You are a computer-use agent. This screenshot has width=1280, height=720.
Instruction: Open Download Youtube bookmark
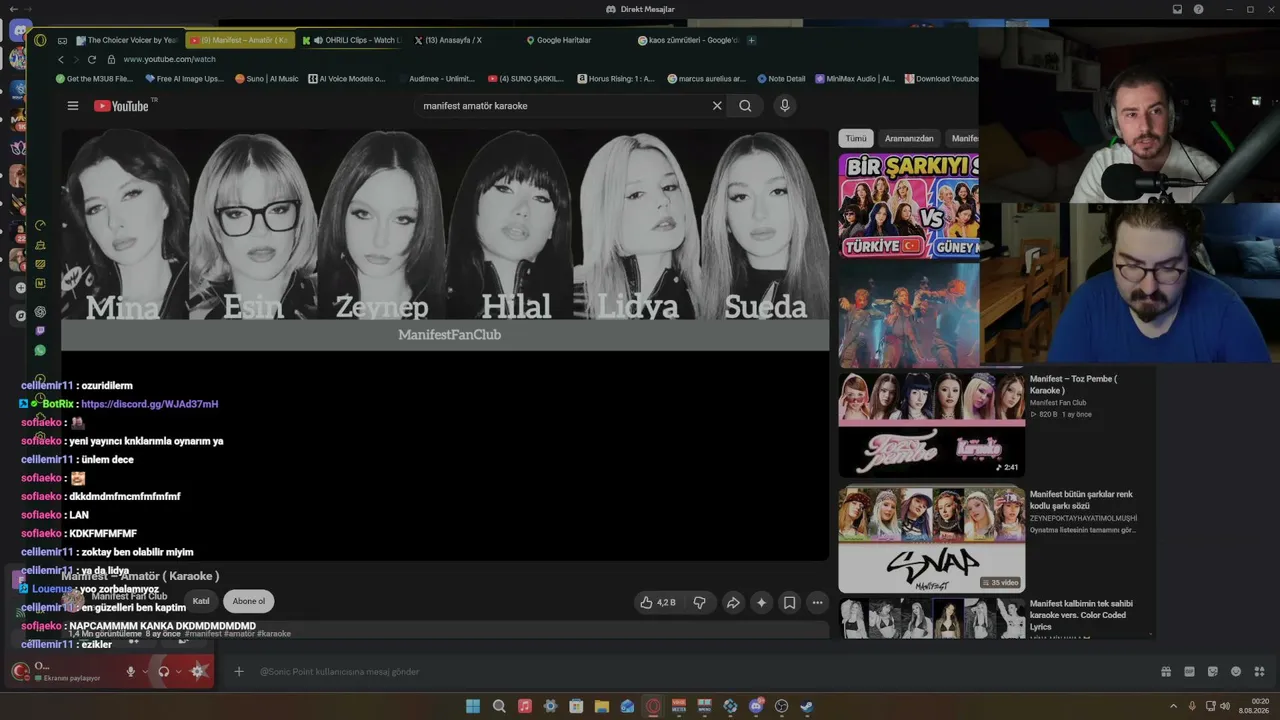click(x=941, y=79)
